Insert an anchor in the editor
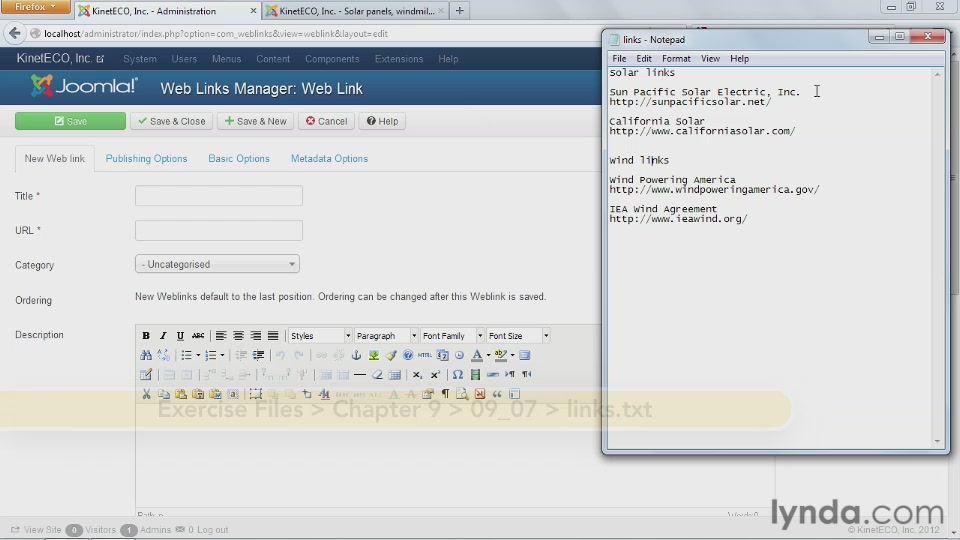Viewport: 960px width, 540px height. click(x=356, y=355)
